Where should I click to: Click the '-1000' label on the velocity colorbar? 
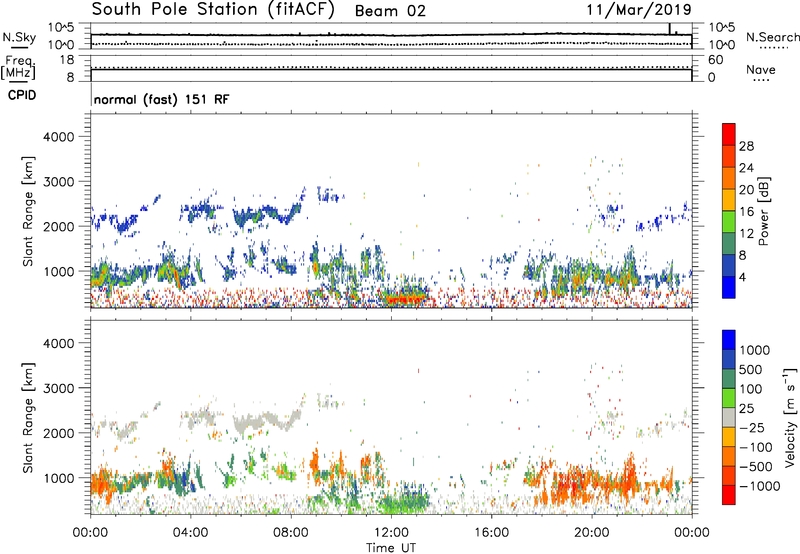[x=760, y=486]
